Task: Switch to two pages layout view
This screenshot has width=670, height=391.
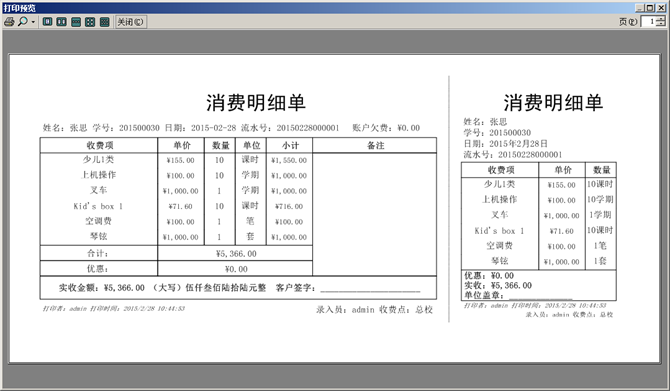Action: coord(62,21)
